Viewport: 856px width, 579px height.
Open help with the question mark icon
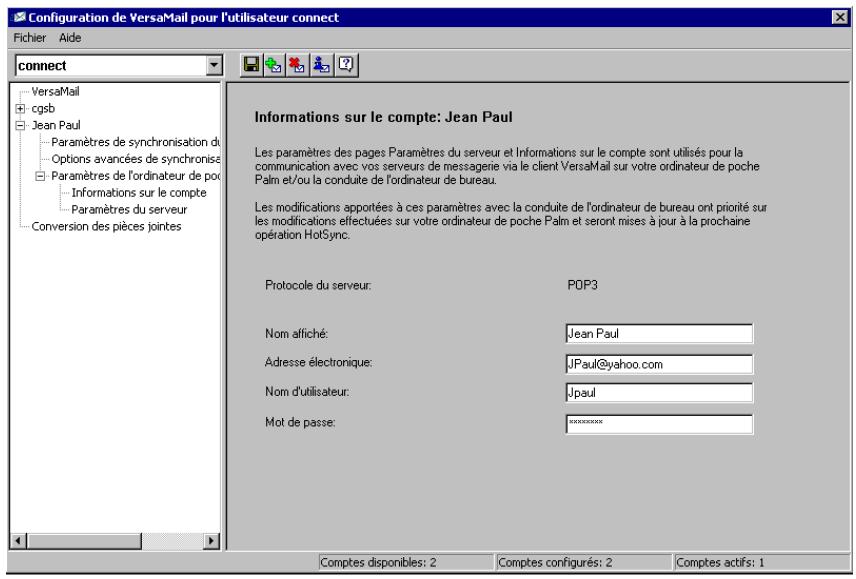(x=346, y=65)
